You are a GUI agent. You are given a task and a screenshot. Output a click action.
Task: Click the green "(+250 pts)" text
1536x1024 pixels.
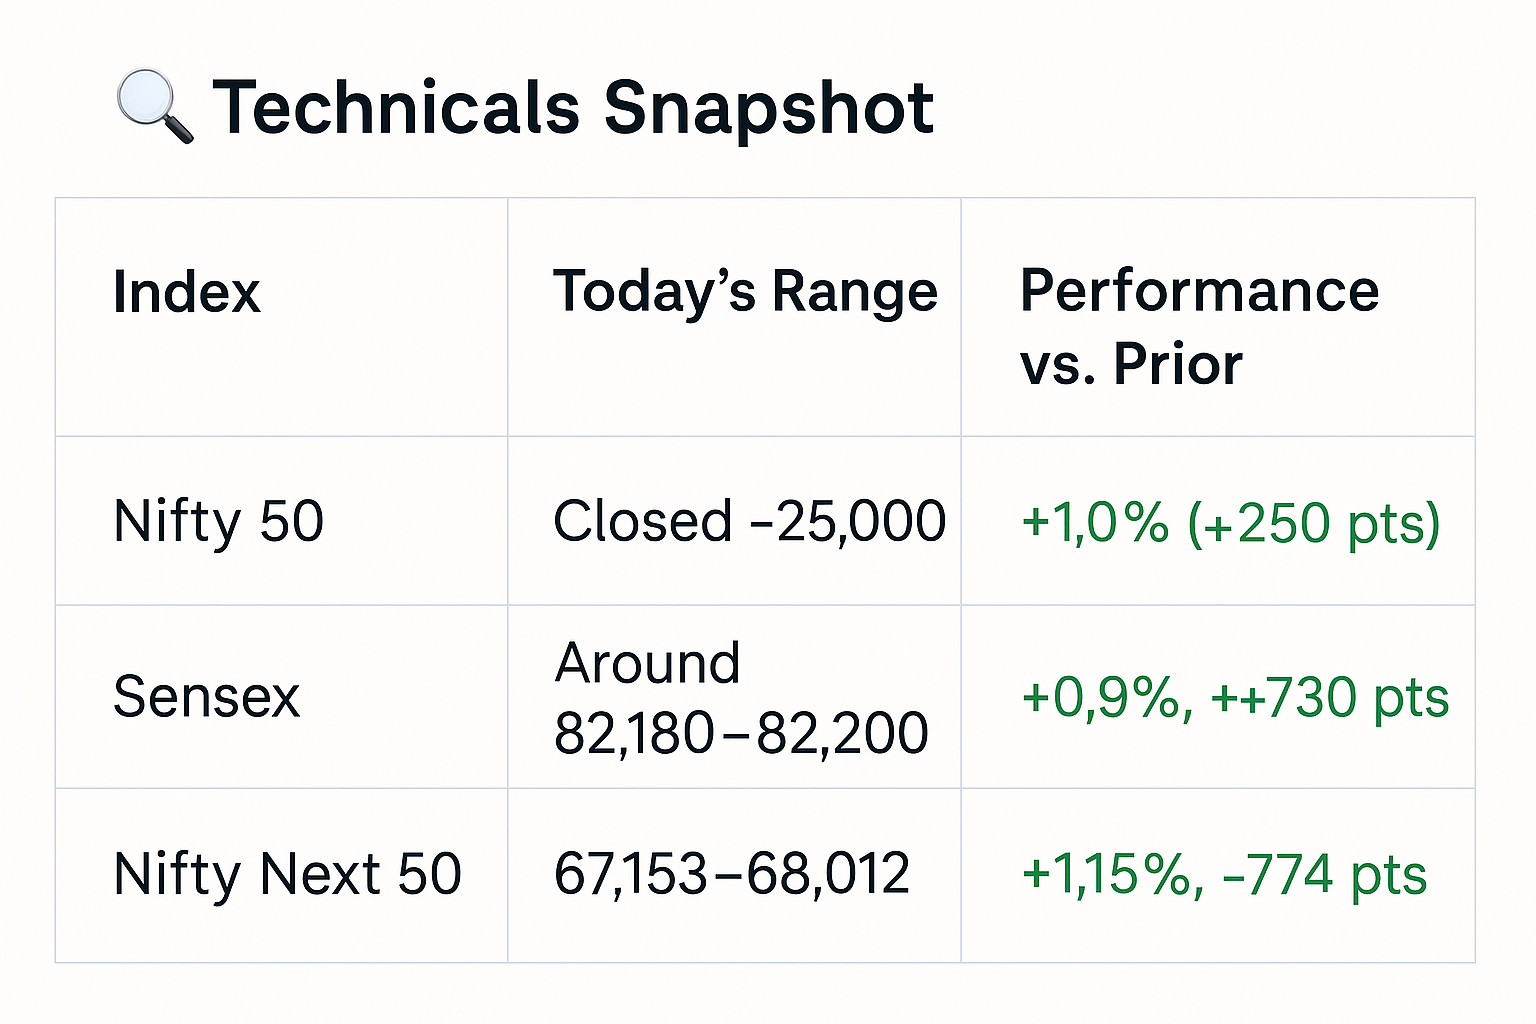(x=1314, y=523)
